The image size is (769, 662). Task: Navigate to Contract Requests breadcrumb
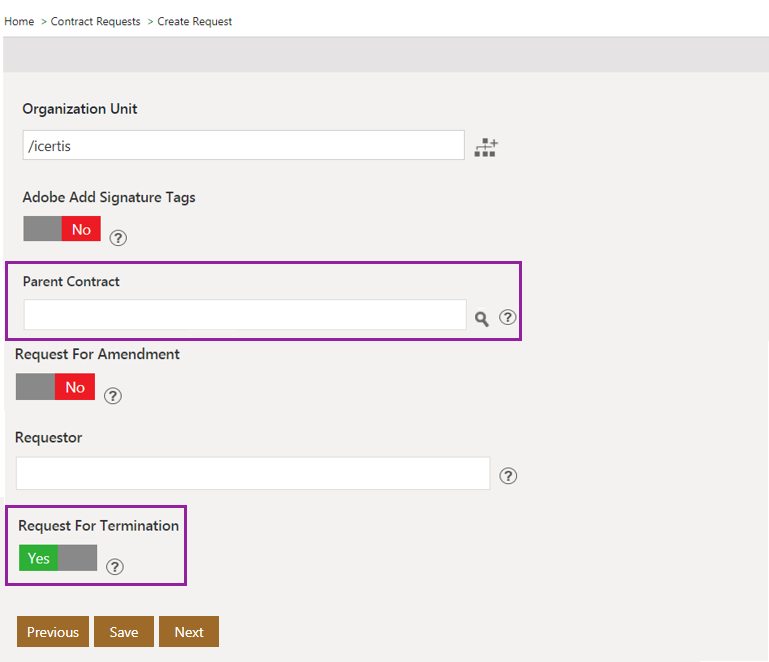pyautogui.click(x=95, y=21)
